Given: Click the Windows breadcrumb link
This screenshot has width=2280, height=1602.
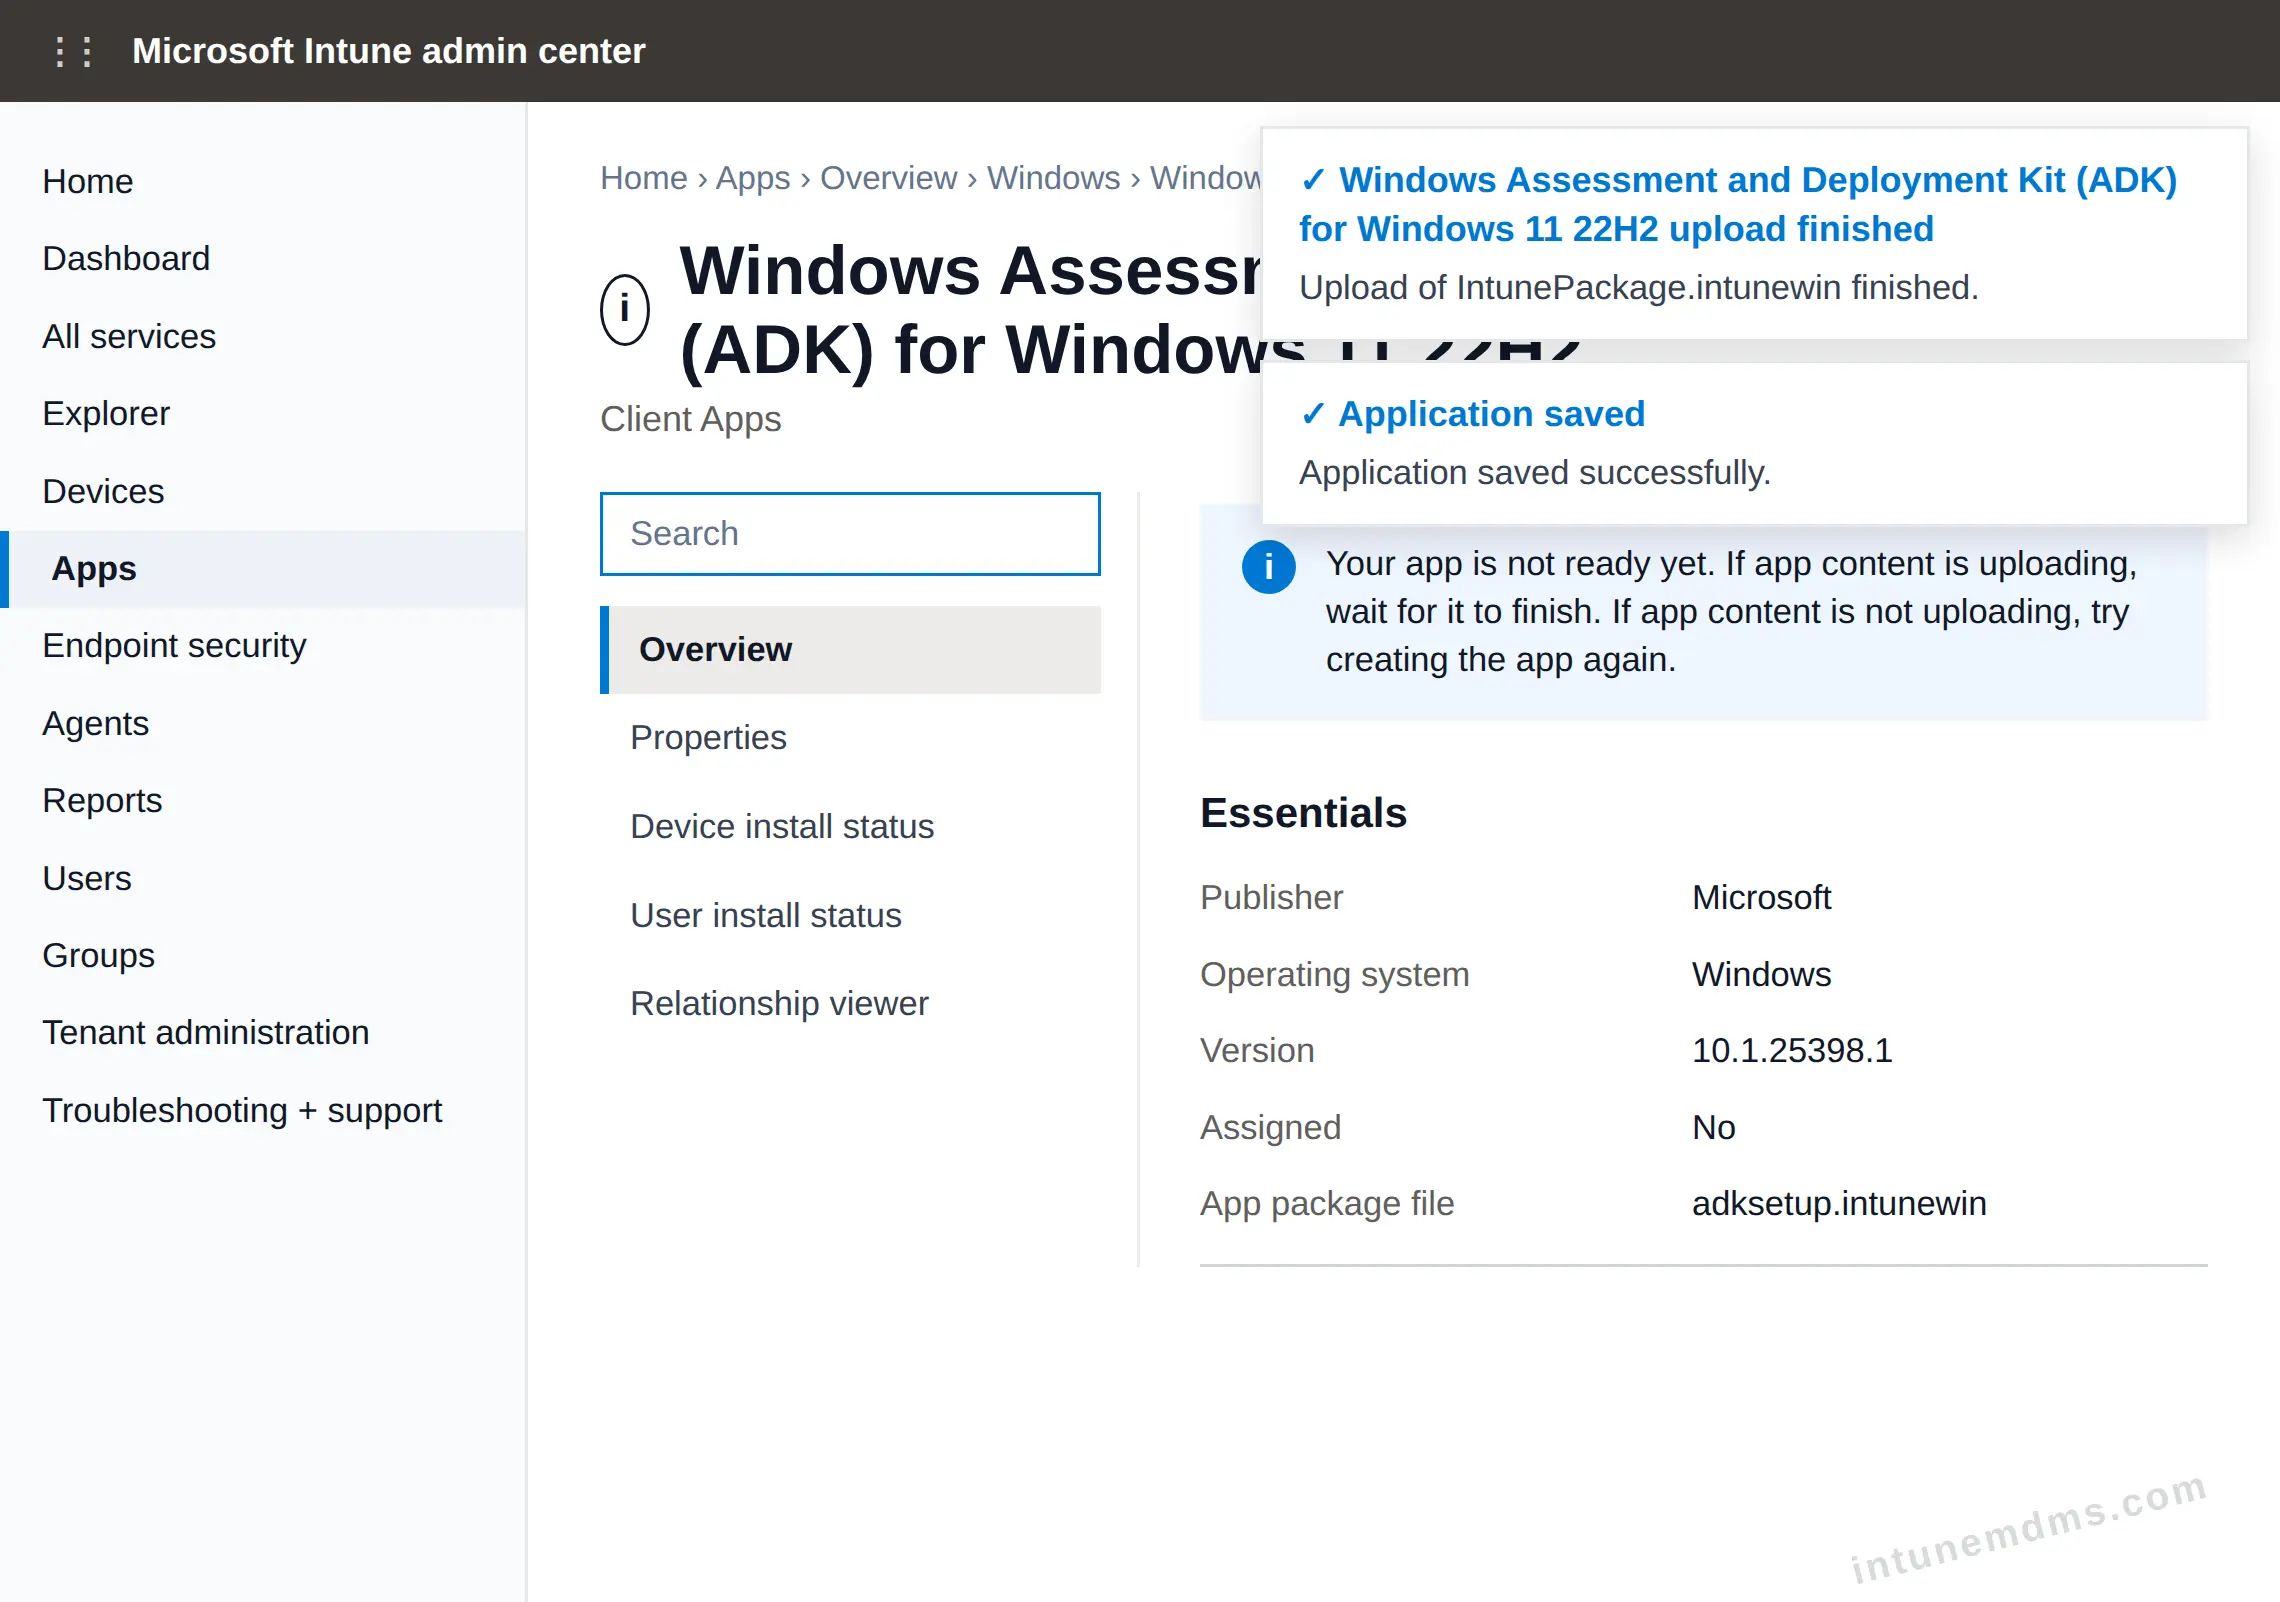Looking at the screenshot, I should coord(1053,178).
